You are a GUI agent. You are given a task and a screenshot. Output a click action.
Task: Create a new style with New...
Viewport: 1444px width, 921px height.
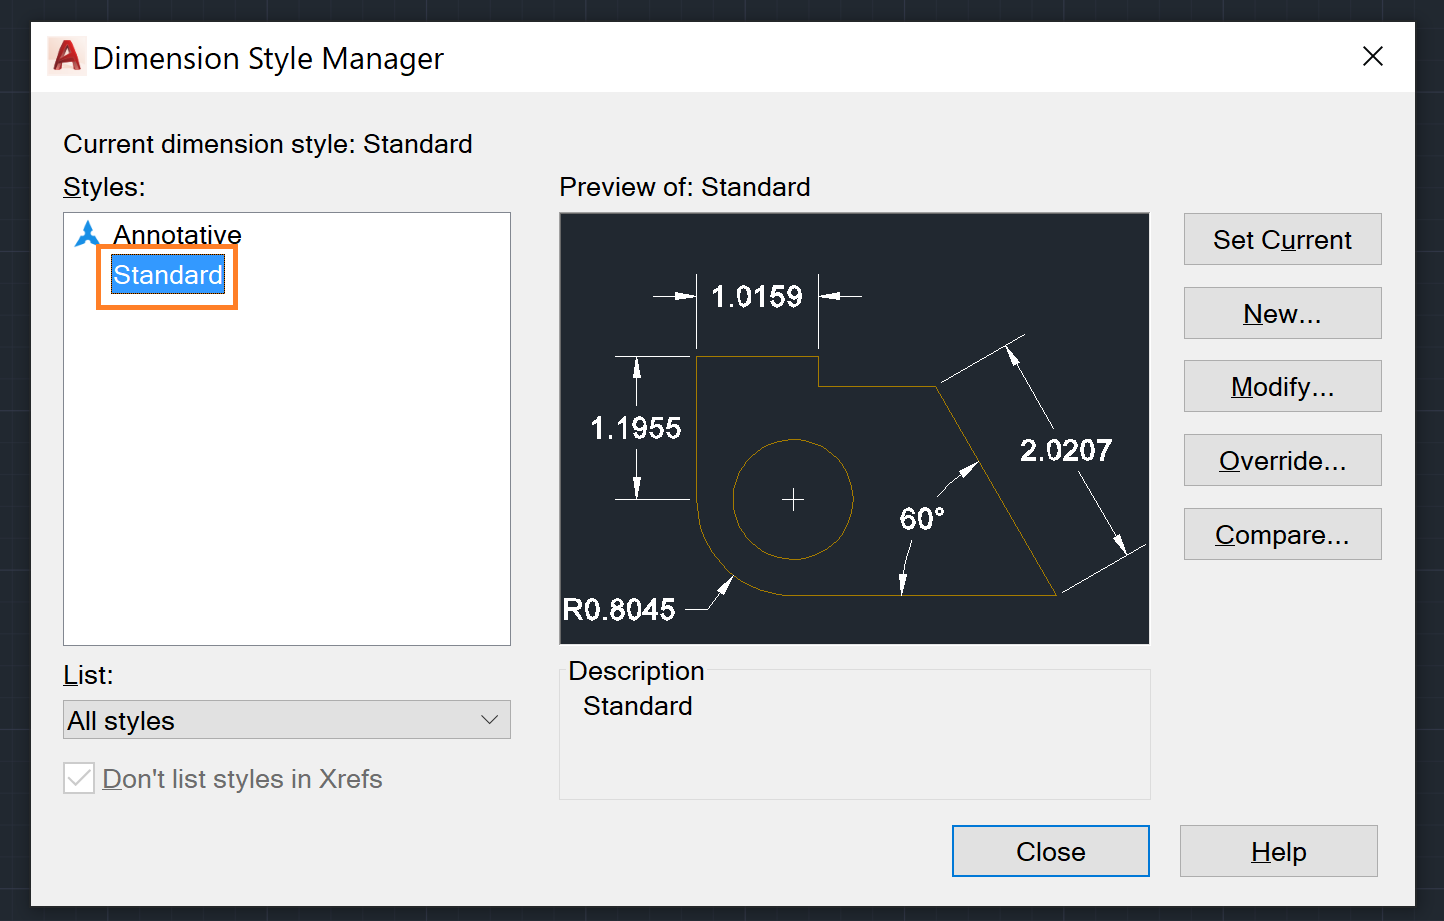1282,313
